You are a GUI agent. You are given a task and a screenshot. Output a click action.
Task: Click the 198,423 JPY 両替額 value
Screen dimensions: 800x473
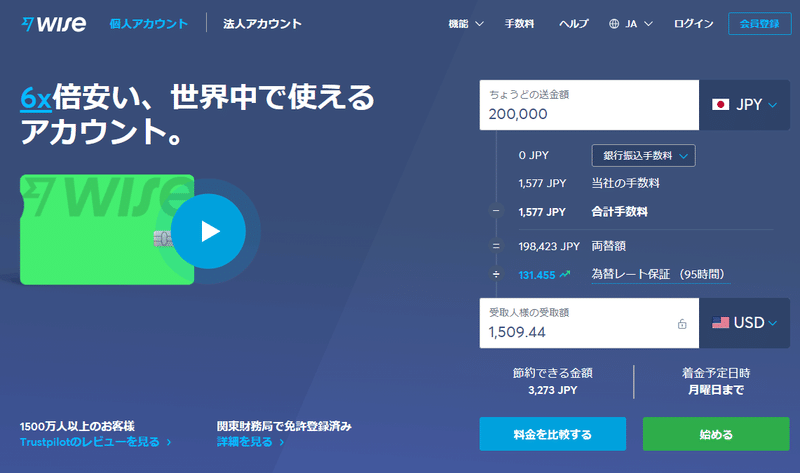click(x=549, y=246)
